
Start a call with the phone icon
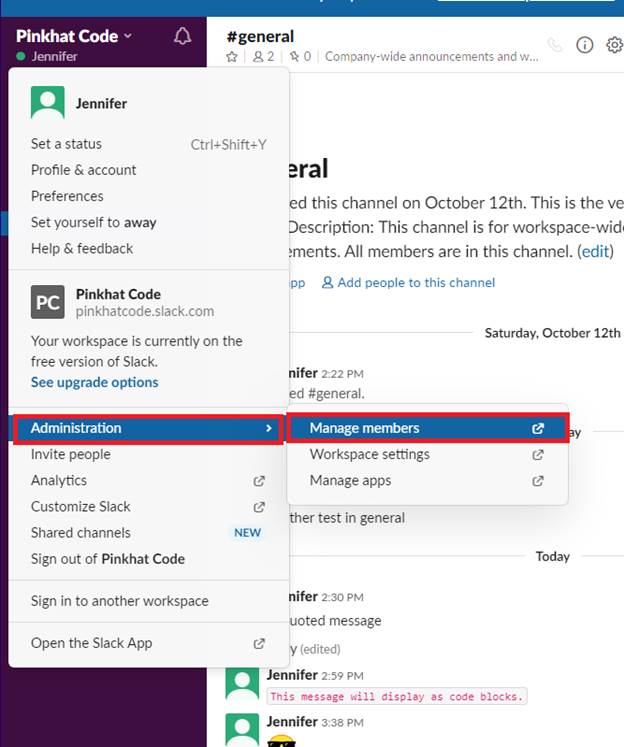coord(554,45)
